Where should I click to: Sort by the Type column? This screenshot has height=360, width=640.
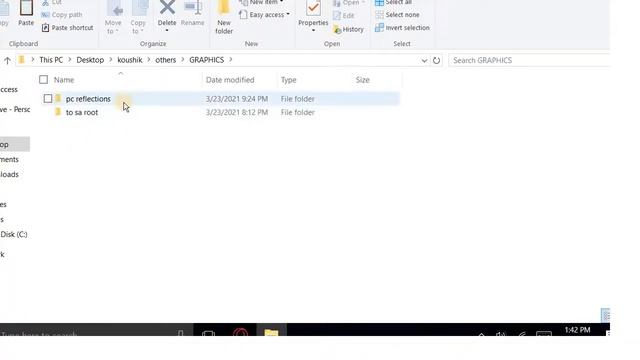pyautogui.click(x=289, y=80)
